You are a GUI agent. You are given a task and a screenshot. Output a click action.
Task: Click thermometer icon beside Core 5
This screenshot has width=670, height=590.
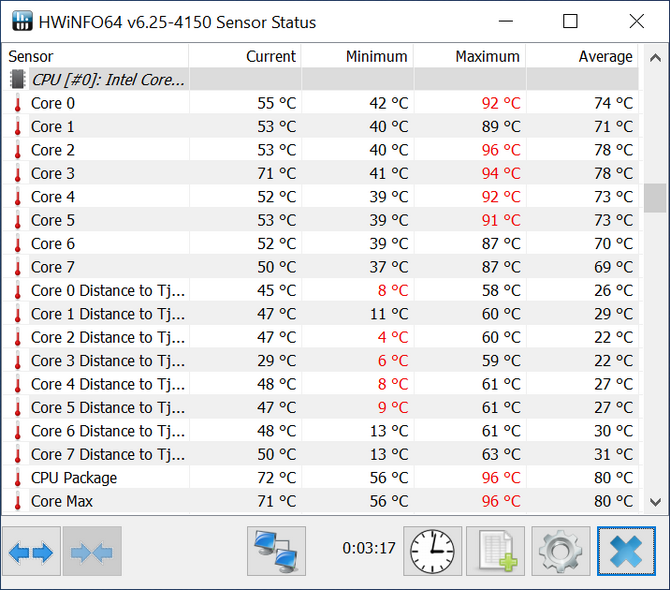(18, 220)
